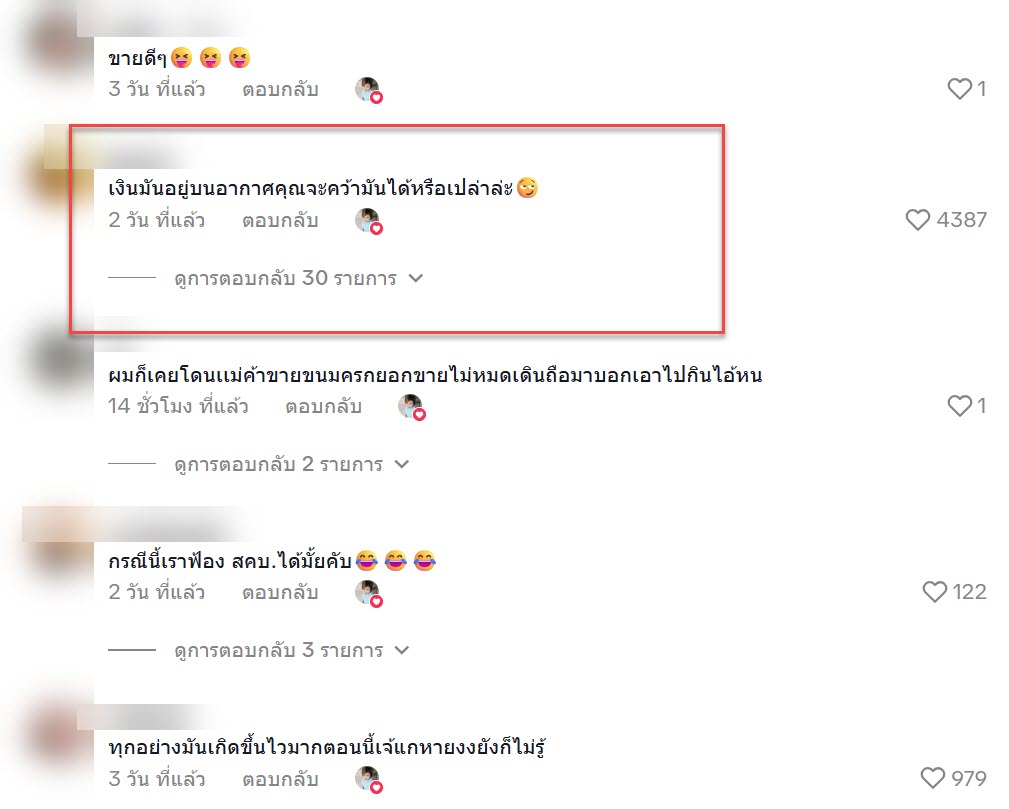This screenshot has height=809, width=1009.
Task: Click creator-liked avatar under 979-like comment
Action: (x=369, y=779)
